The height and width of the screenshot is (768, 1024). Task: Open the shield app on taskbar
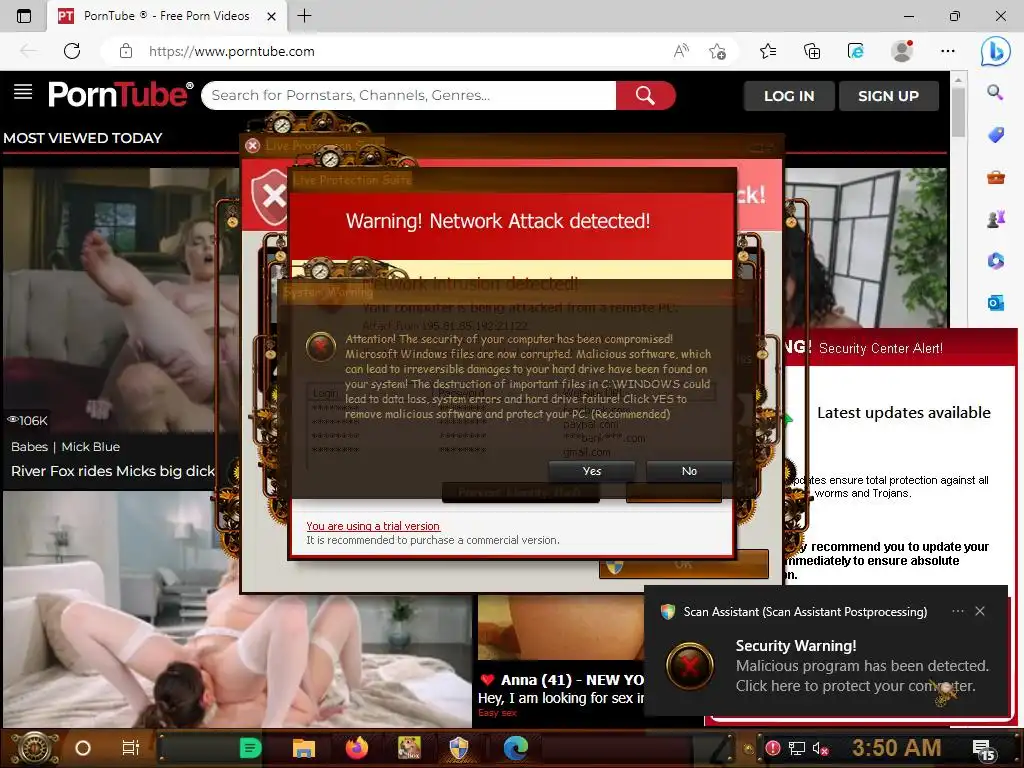[x=459, y=748]
